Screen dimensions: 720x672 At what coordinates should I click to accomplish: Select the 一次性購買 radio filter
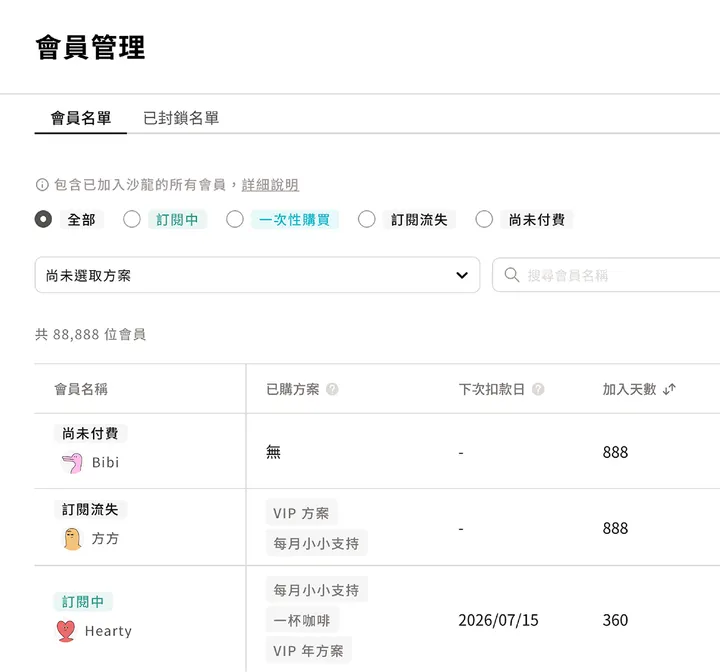(235, 219)
